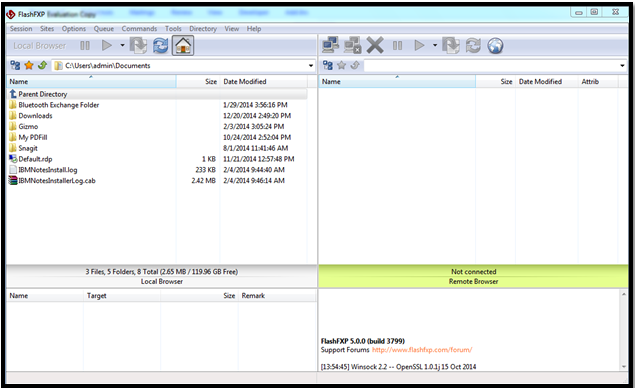Click log scrollbar up arrow
The image size is (635, 388).
(x=624, y=294)
